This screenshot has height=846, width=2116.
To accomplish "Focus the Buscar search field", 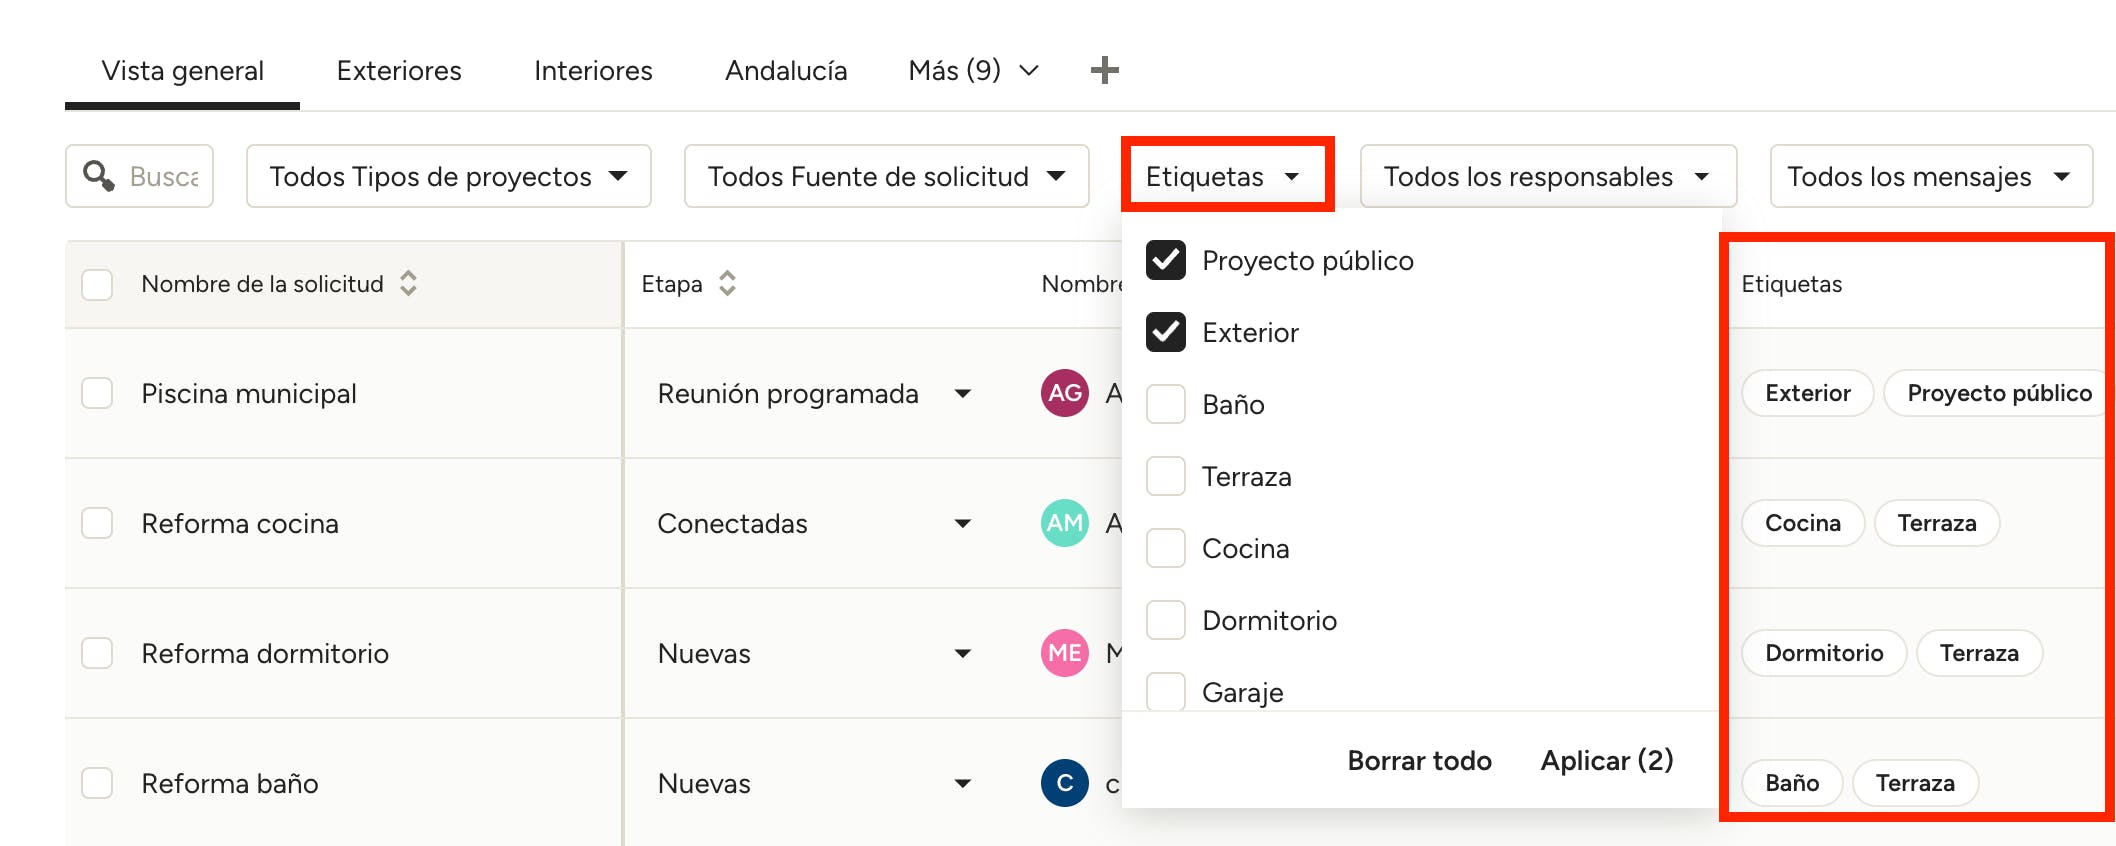I will tap(164, 177).
